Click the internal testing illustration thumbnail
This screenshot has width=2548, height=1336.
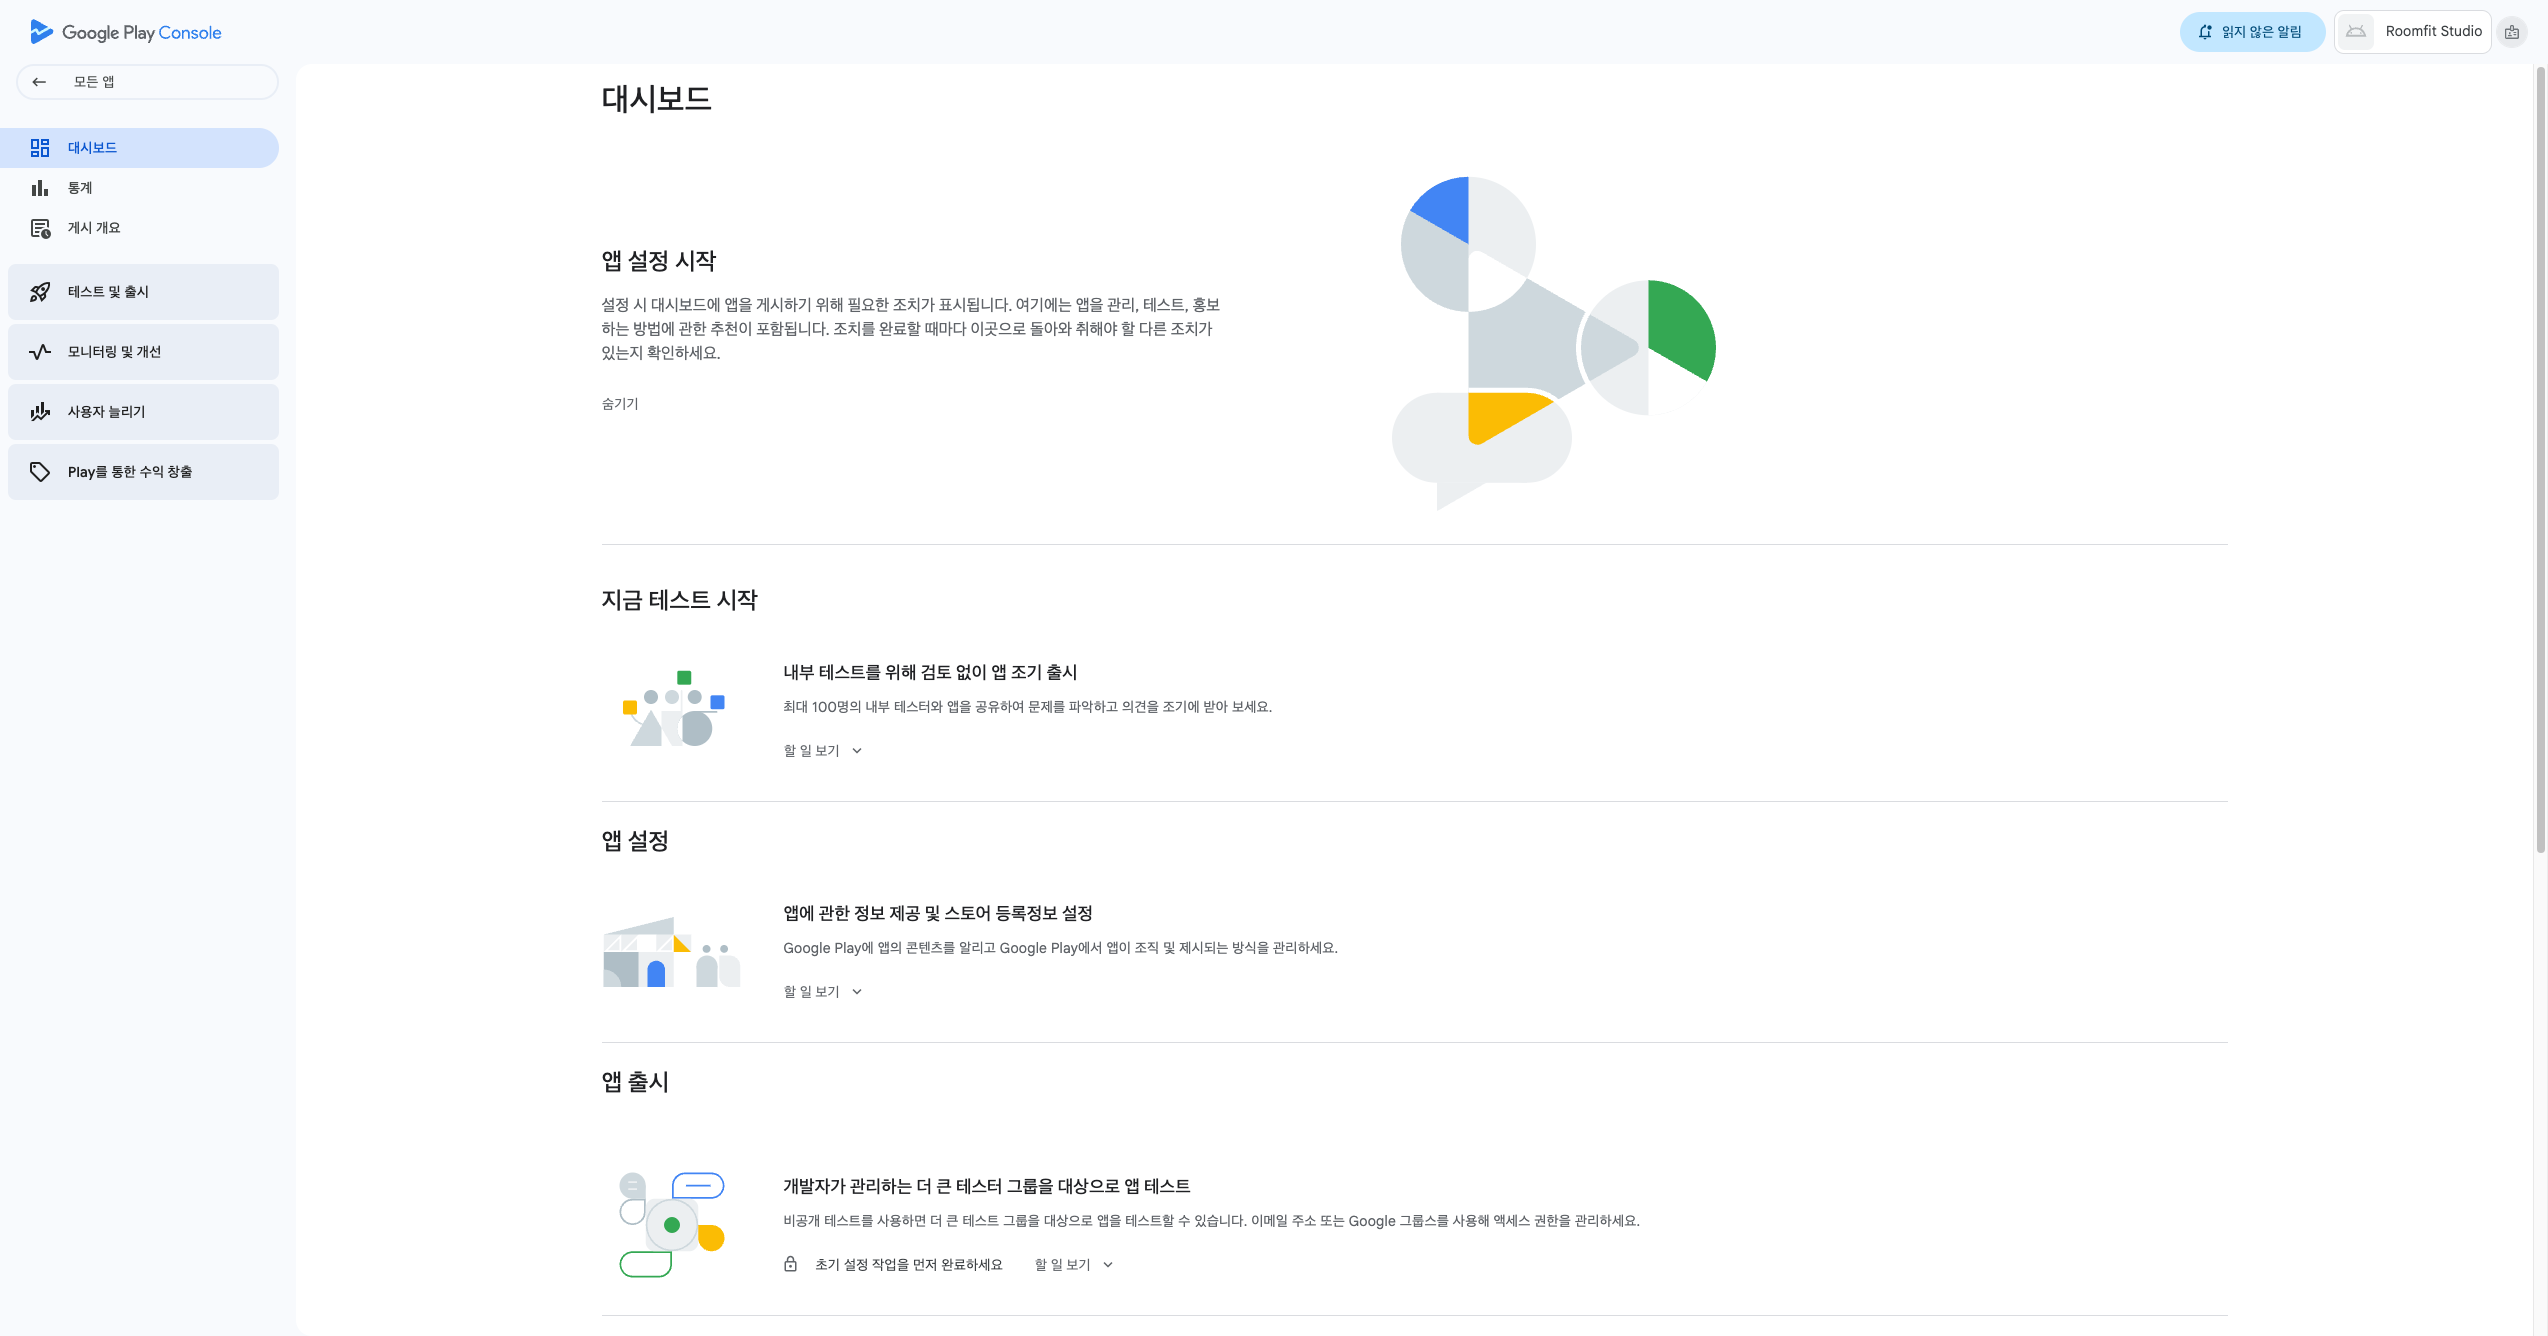pos(672,709)
